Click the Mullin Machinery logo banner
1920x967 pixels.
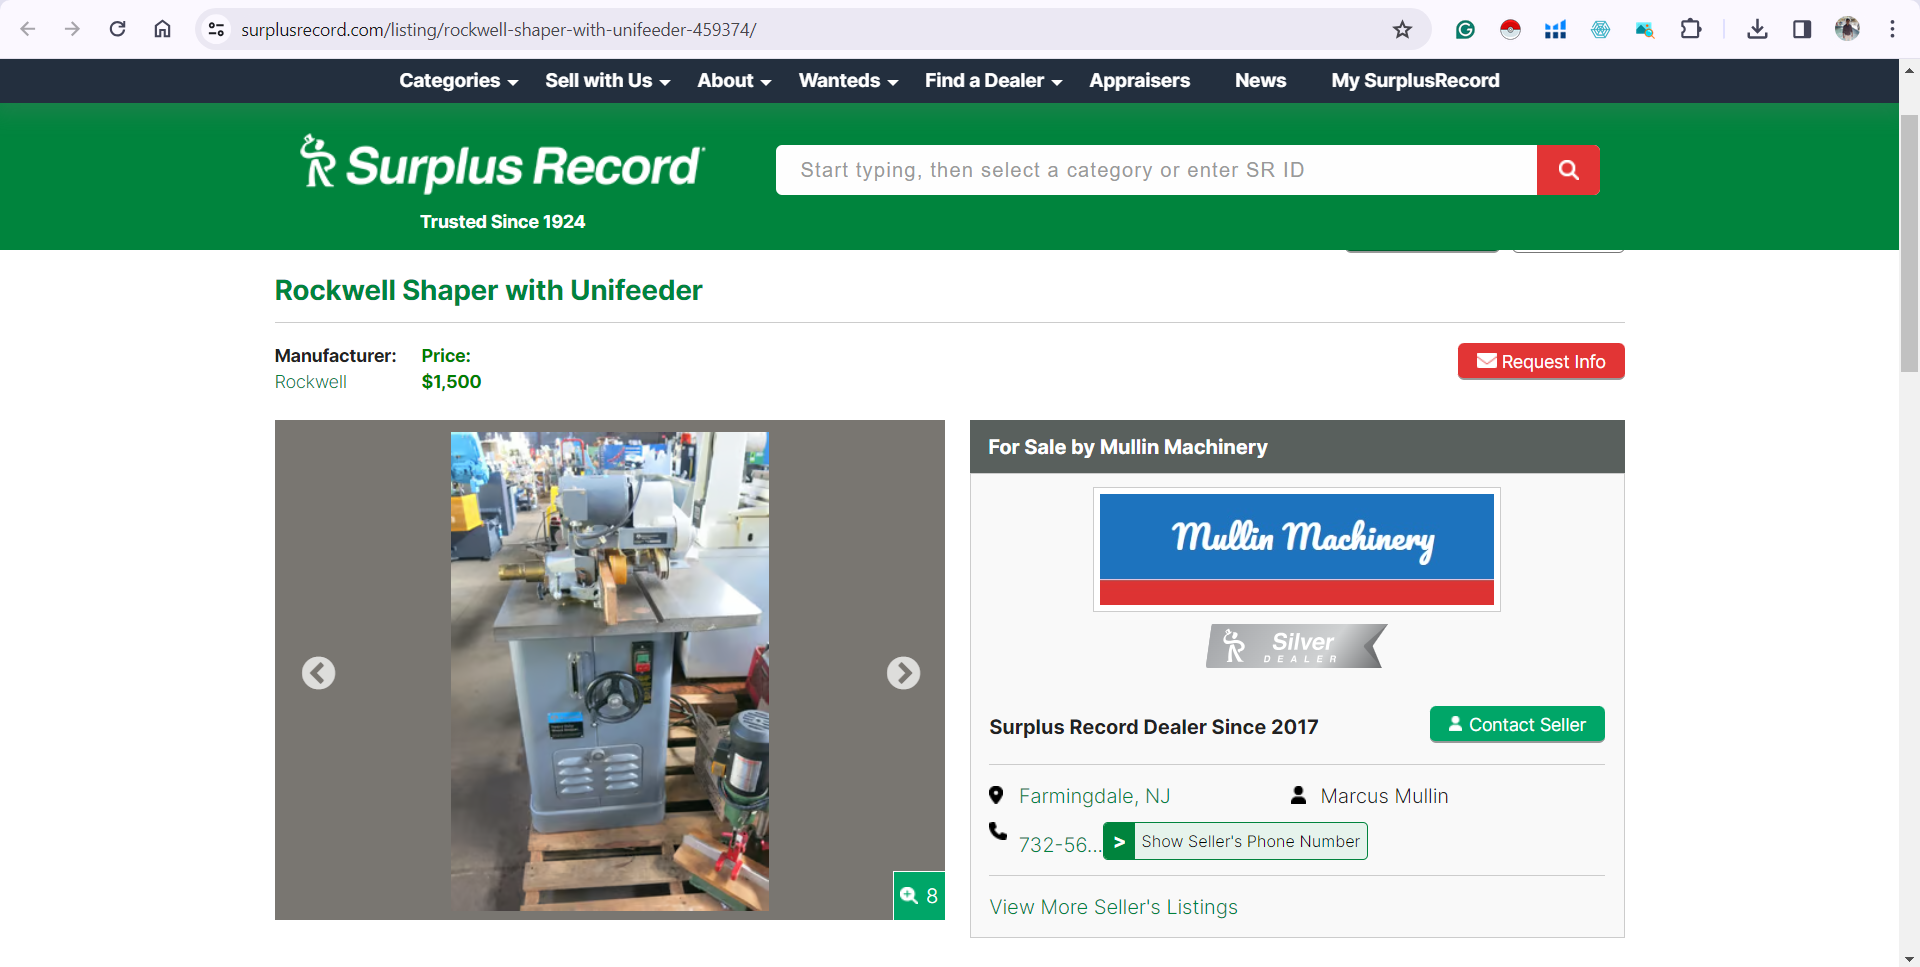coord(1296,549)
